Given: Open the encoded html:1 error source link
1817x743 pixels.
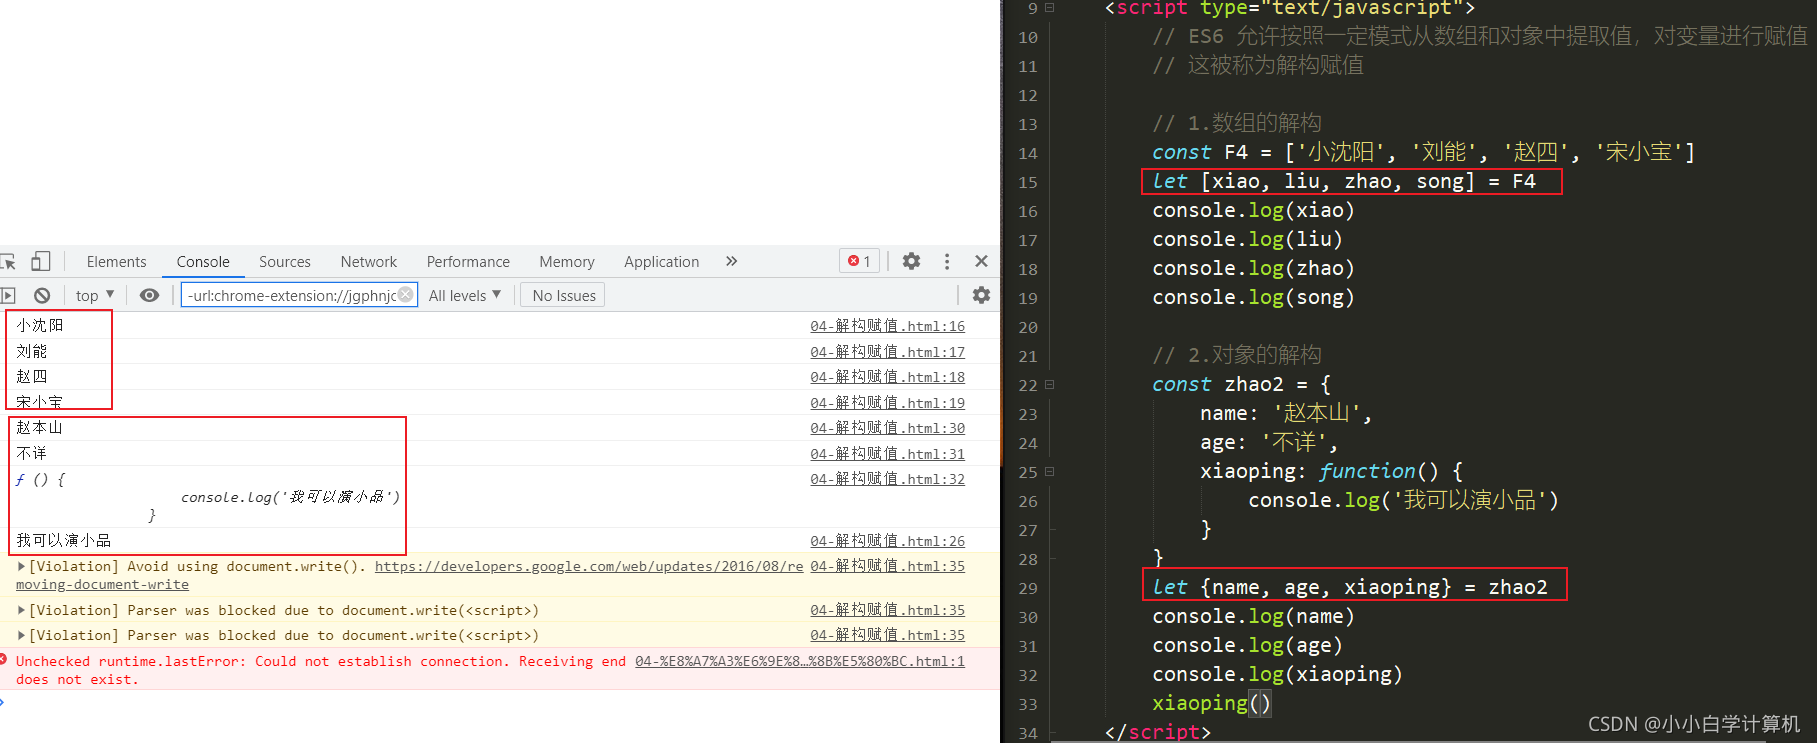Looking at the screenshot, I should (x=800, y=661).
